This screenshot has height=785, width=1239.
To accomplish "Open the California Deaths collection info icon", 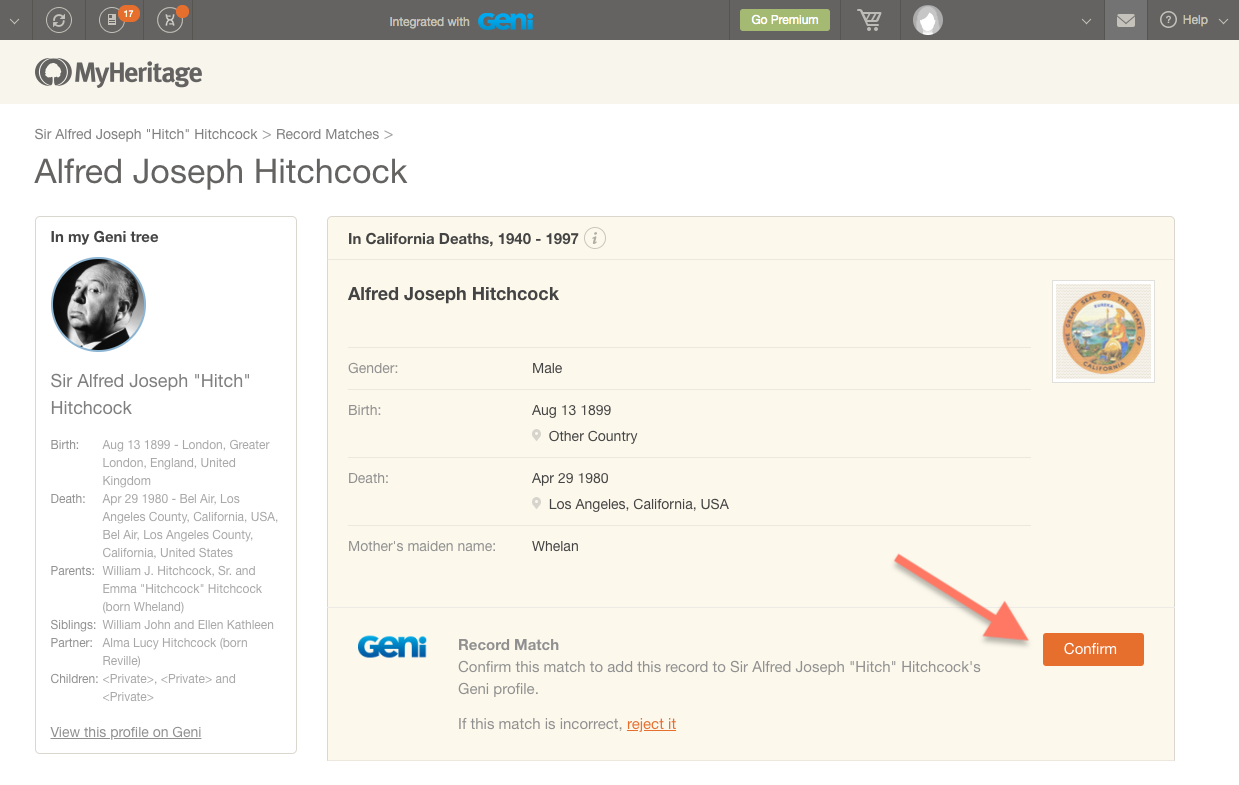I will (x=595, y=238).
